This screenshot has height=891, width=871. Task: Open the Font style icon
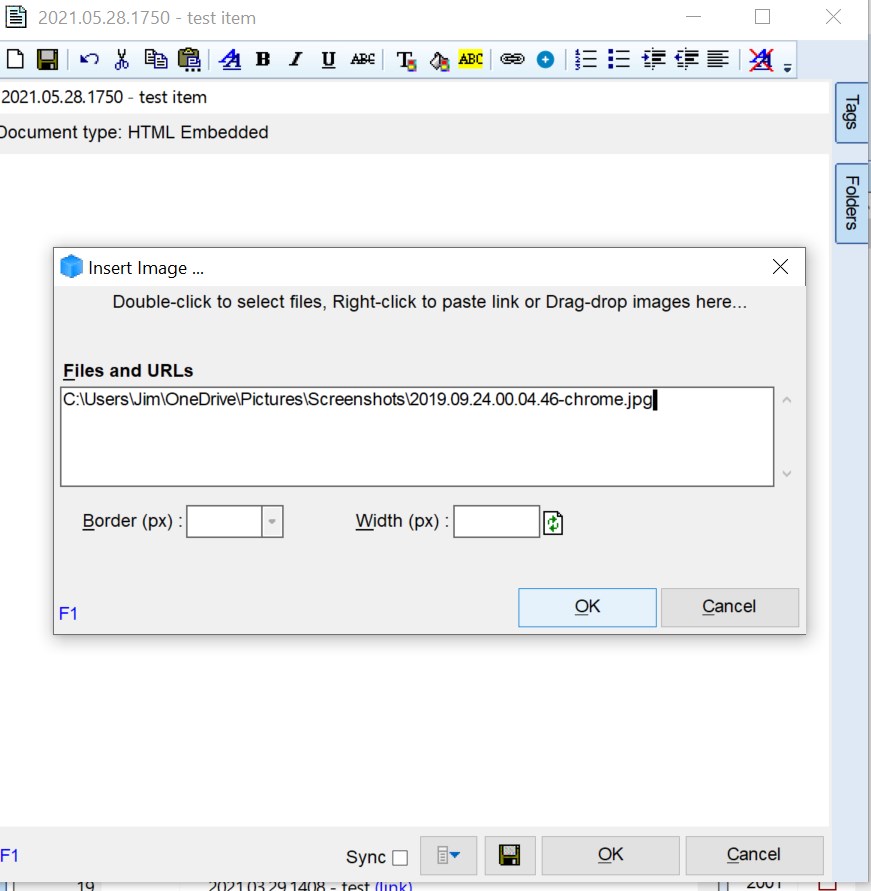[x=230, y=59]
